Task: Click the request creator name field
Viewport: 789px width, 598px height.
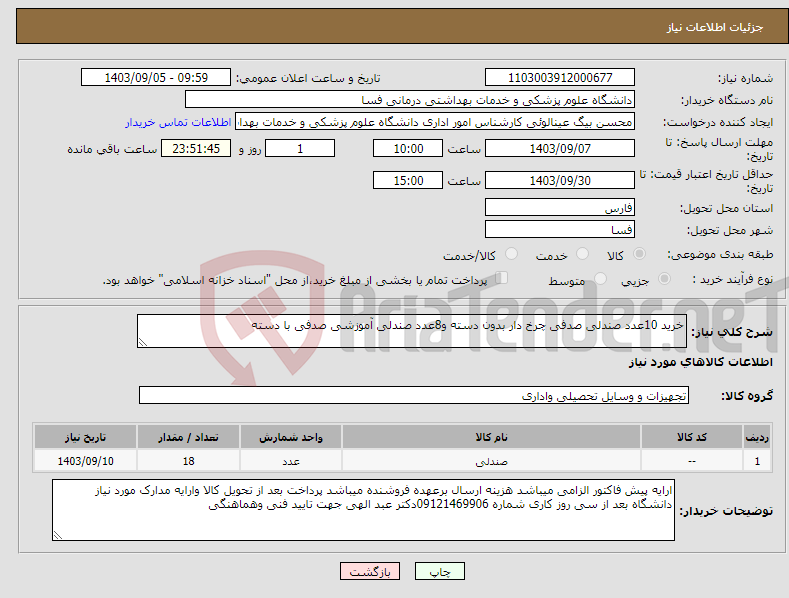Action: (435, 122)
